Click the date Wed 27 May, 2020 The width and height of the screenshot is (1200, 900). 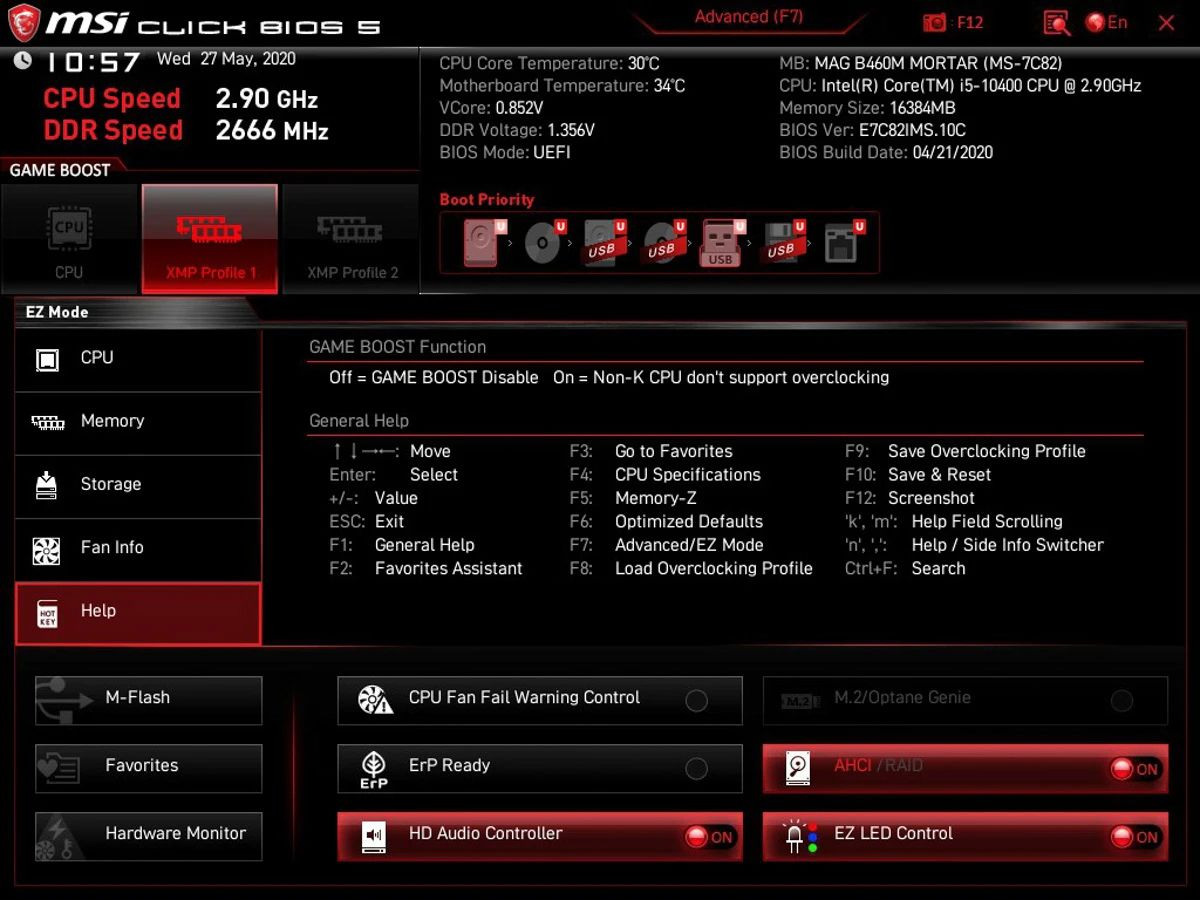[x=226, y=59]
